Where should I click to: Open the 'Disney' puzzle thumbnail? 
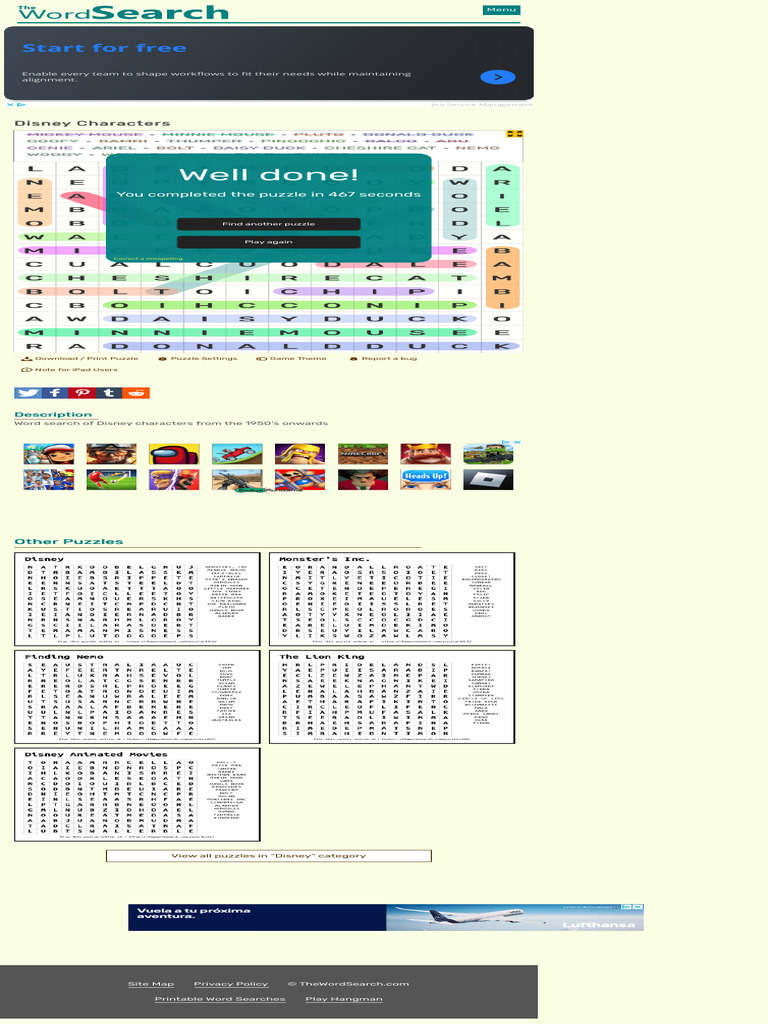pos(137,599)
